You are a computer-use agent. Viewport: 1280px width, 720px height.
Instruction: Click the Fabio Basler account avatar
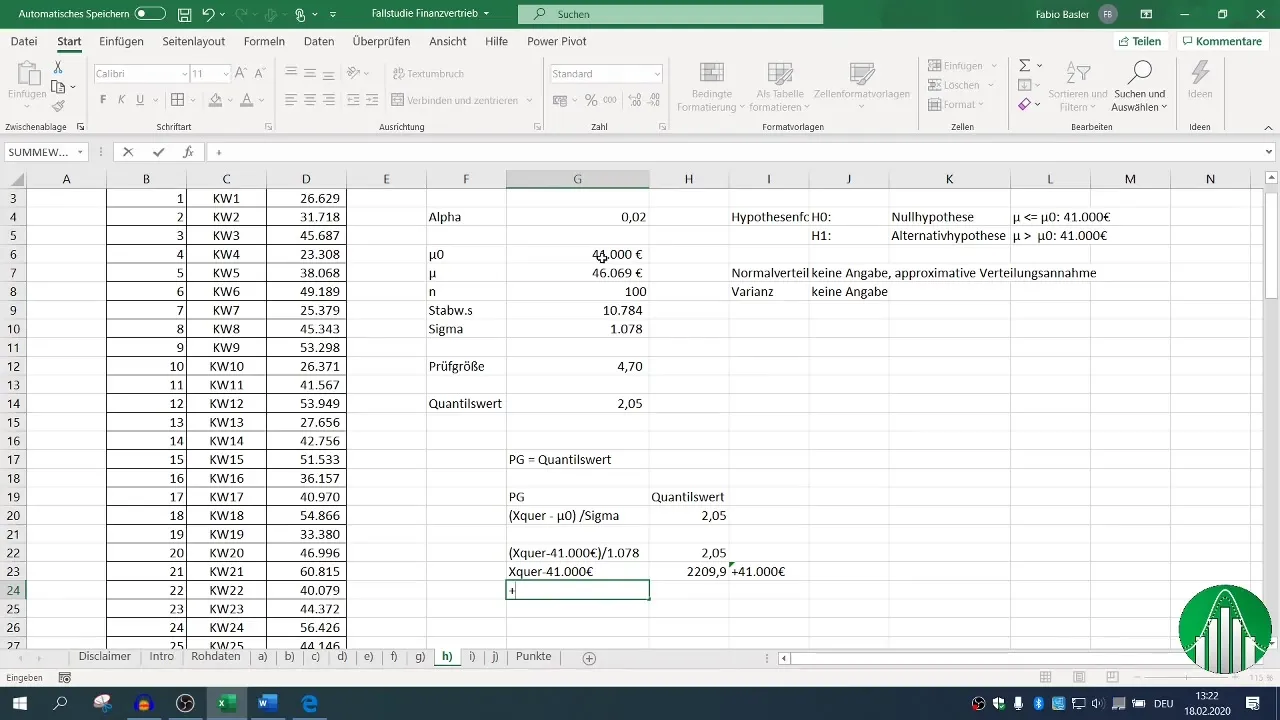pos(1108,14)
